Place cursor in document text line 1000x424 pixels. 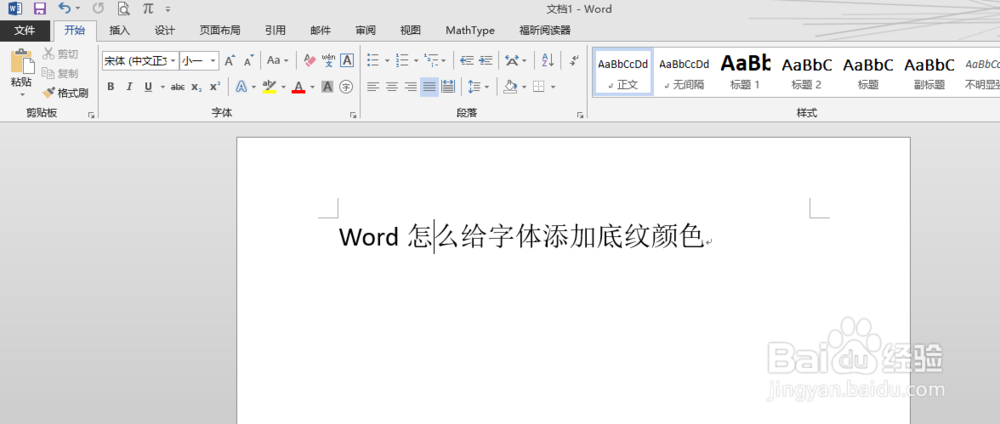520,237
